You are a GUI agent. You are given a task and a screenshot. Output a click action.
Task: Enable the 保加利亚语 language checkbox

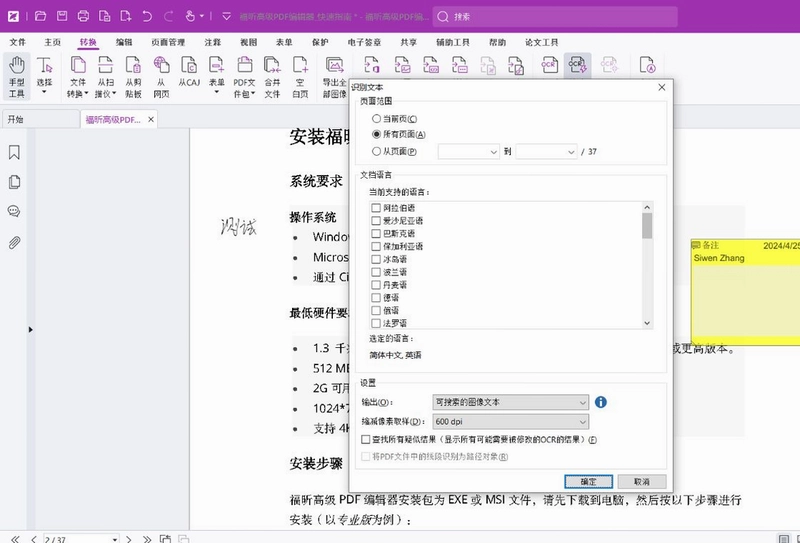tap(376, 246)
